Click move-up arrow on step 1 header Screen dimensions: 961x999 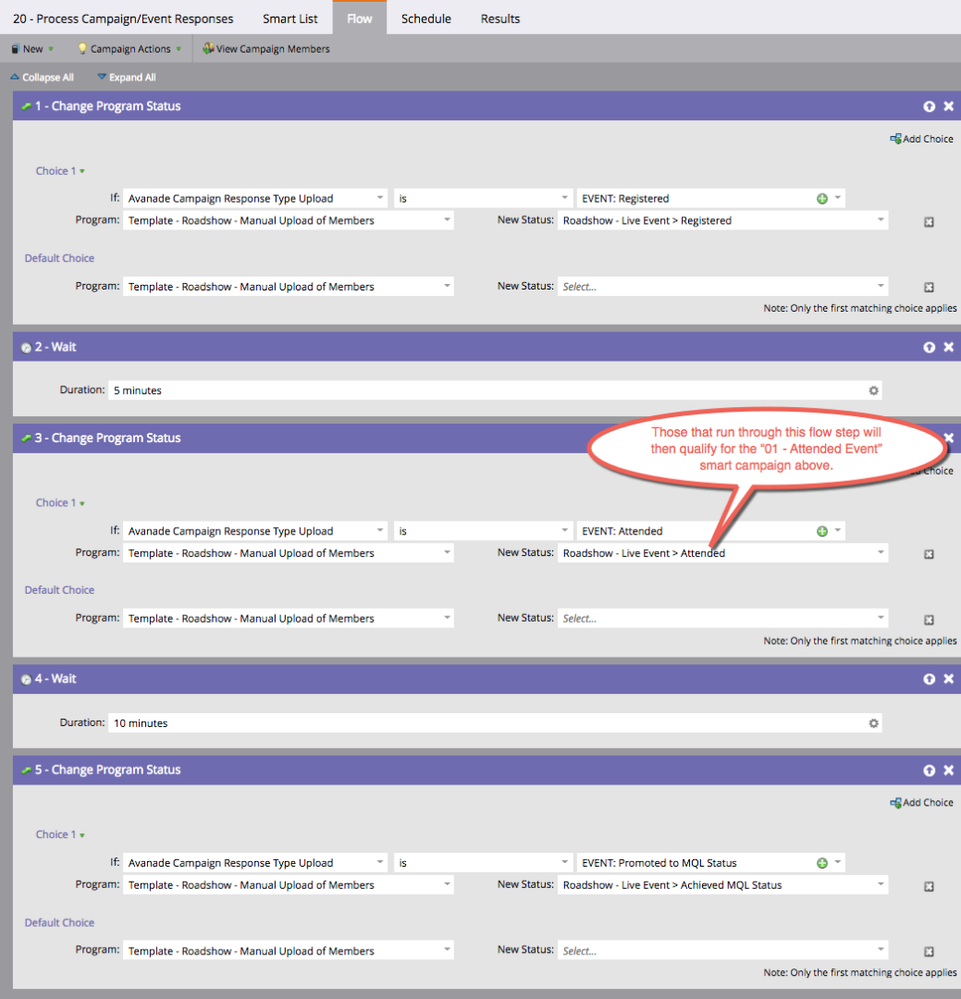pos(929,106)
